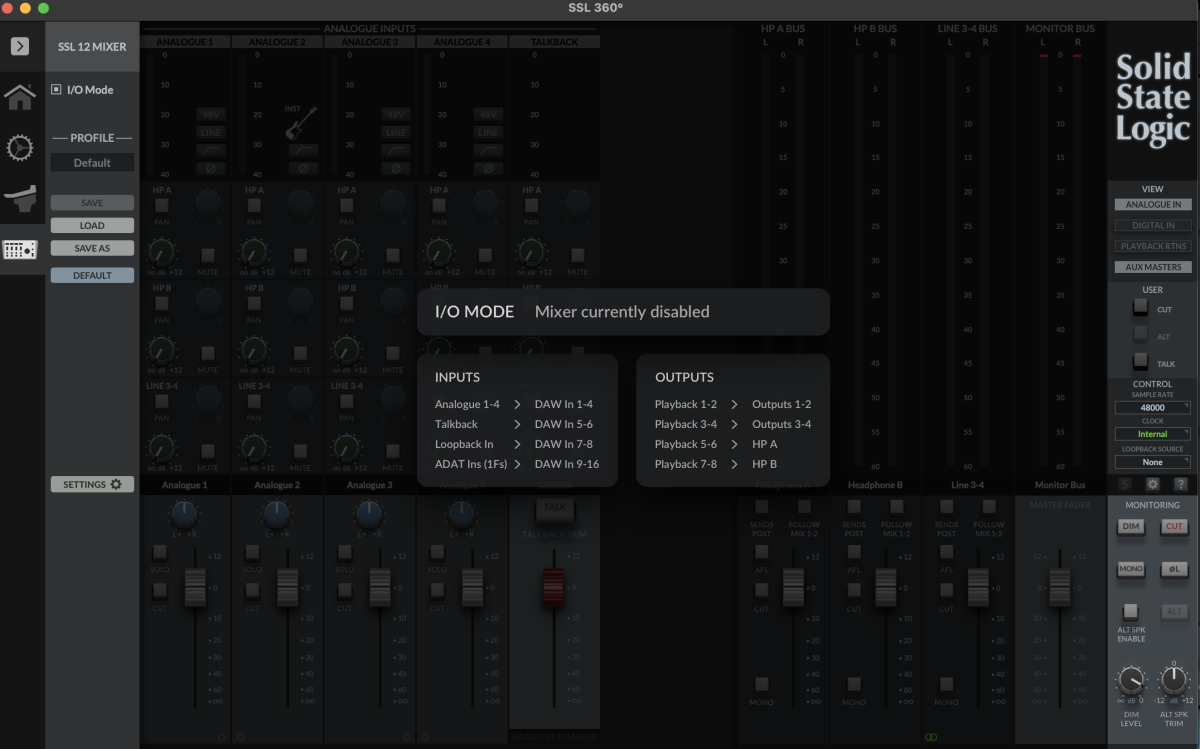Click the Solid State Logic logo
This screenshot has height=749, width=1200.
pyautogui.click(x=1153, y=99)
